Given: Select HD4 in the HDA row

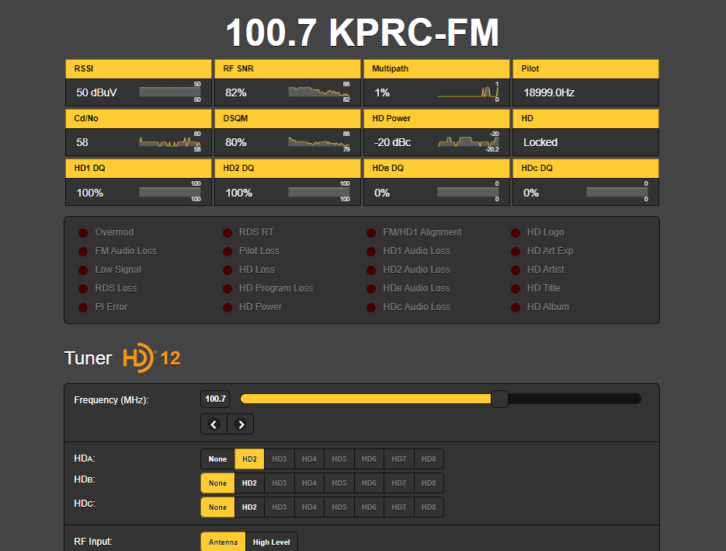Looking at the screenshot, I should tap(309, 459).
